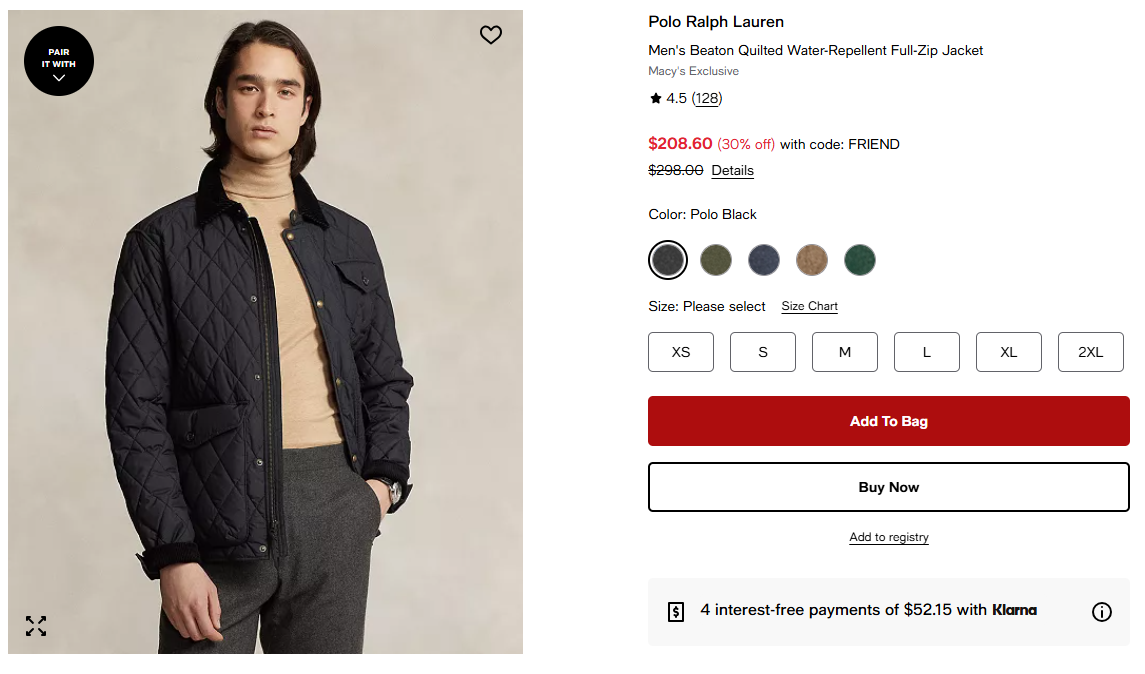Screen dimensions: 1145x674
Task: Choose the dark green color swatch
Action: coord(860,260)
